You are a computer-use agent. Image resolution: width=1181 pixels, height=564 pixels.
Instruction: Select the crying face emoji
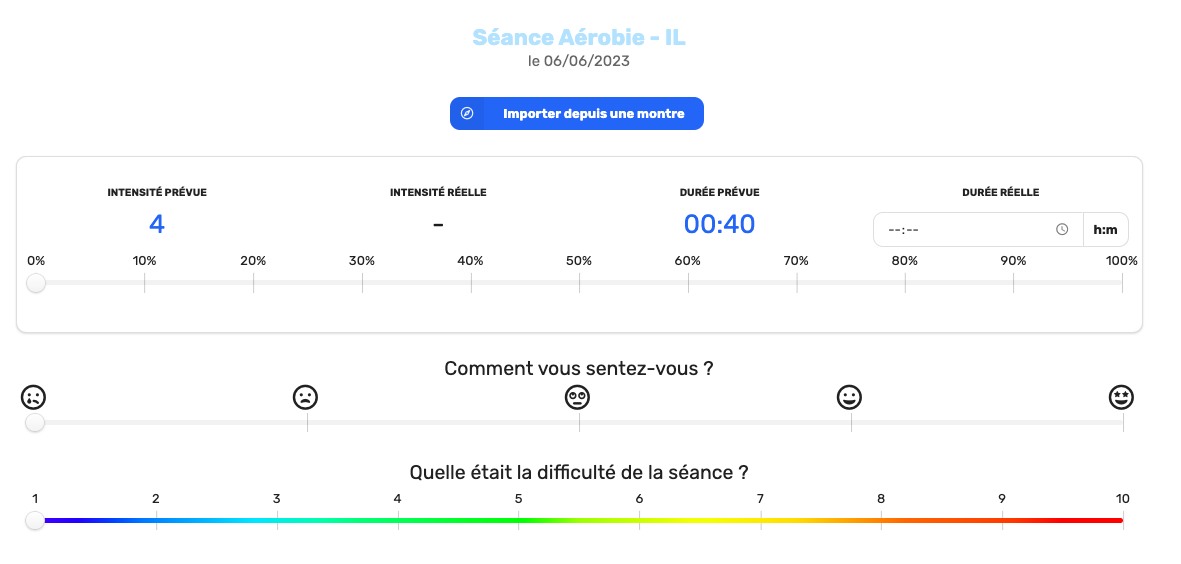(33, 397)
